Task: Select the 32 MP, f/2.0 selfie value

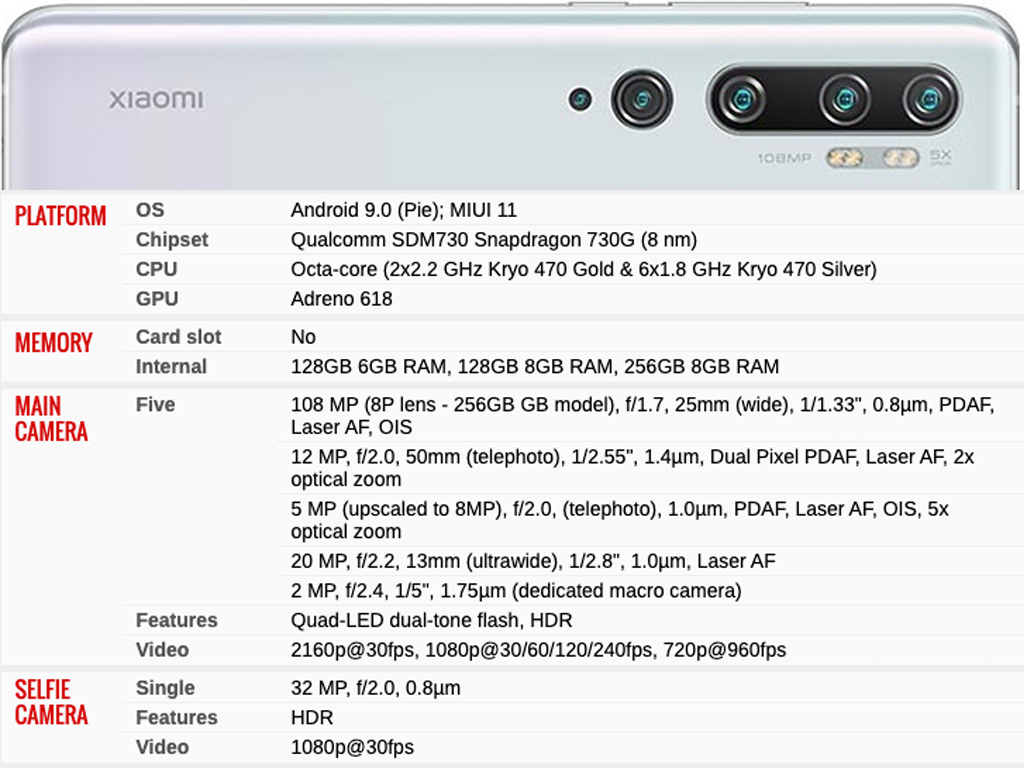Action: coord(376,688)
